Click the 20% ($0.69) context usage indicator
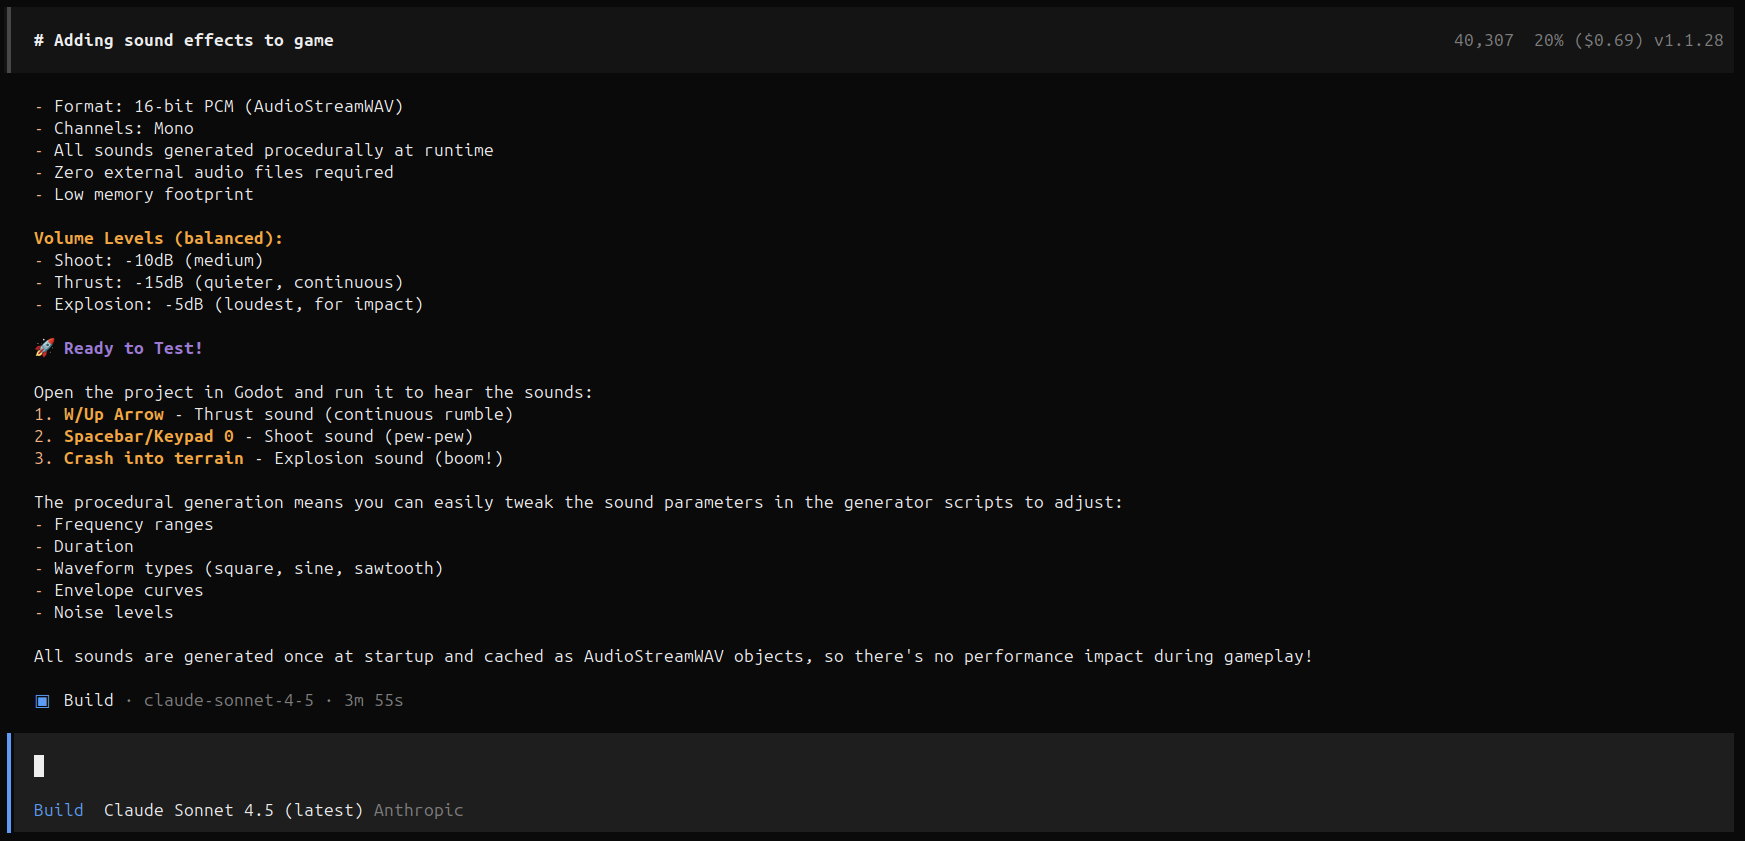1745x841 pixels. point(1587,41)
